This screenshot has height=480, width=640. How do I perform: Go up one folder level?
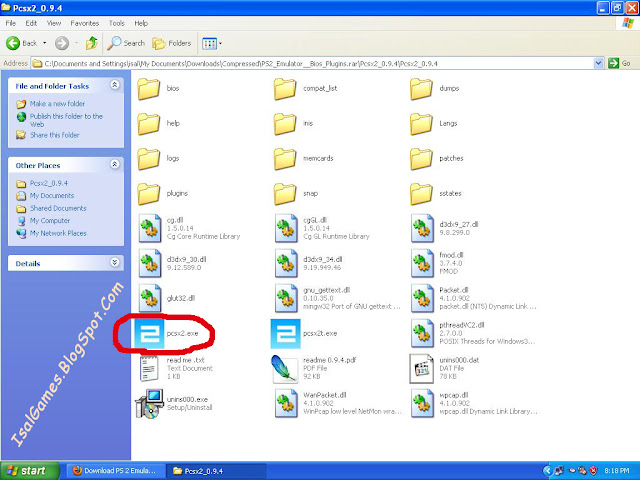coord(92,43)
